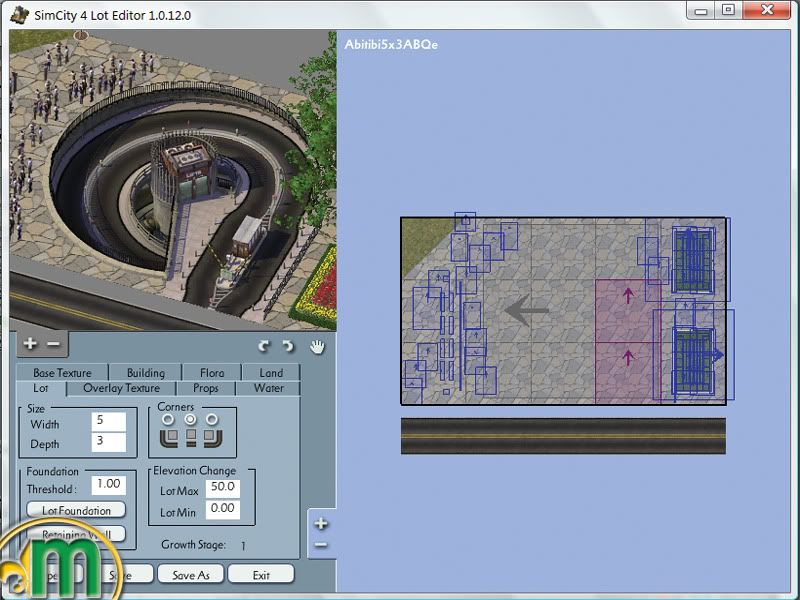This screenshot has width=800, height=600.
Task: Switch to the Props tab
Action: (205, 388)
